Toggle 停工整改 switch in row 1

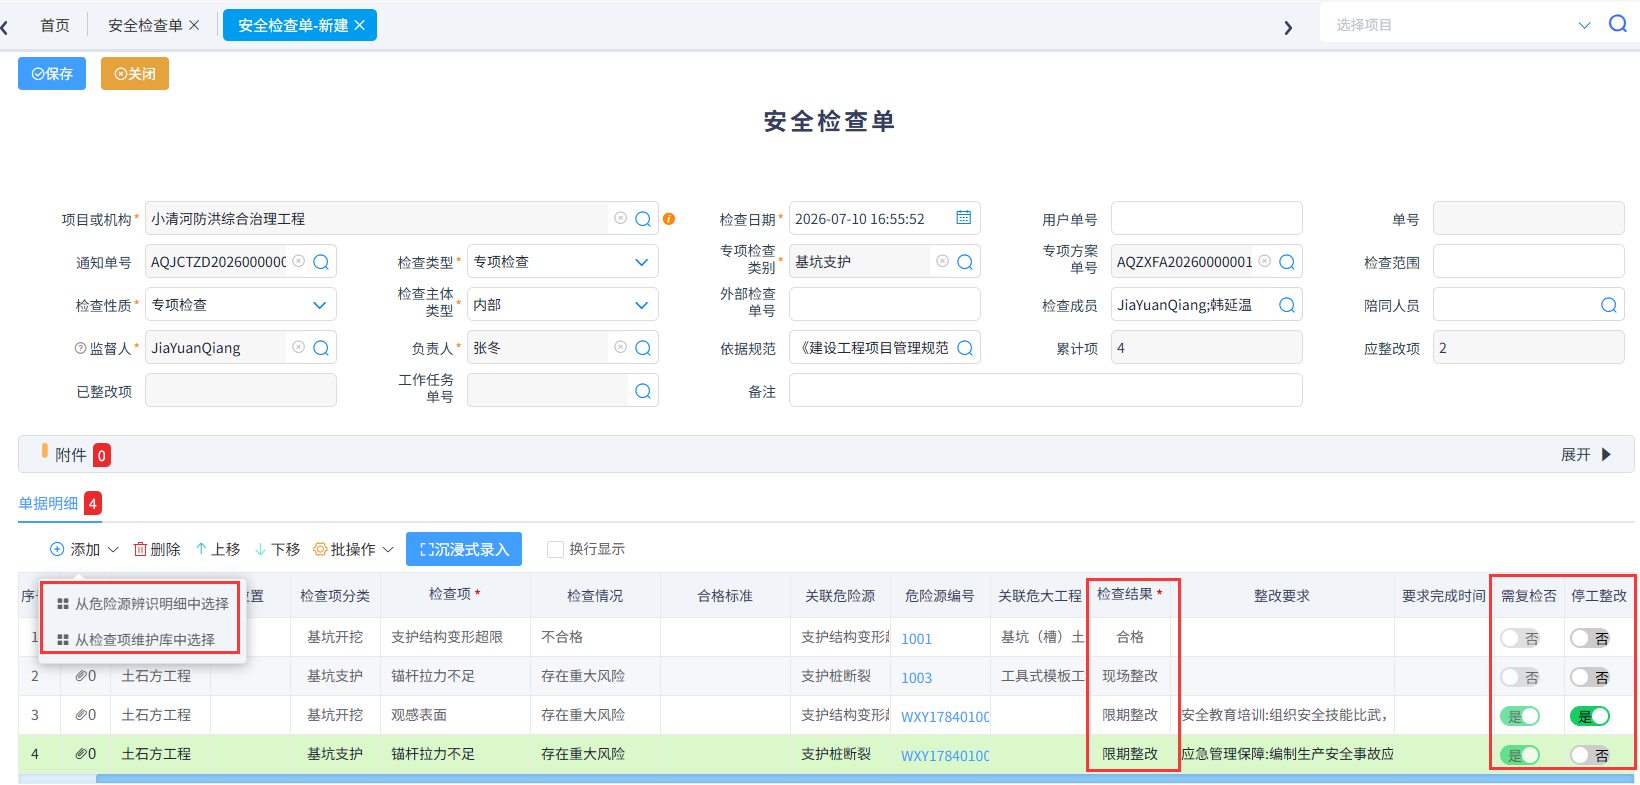[1590, 638]
